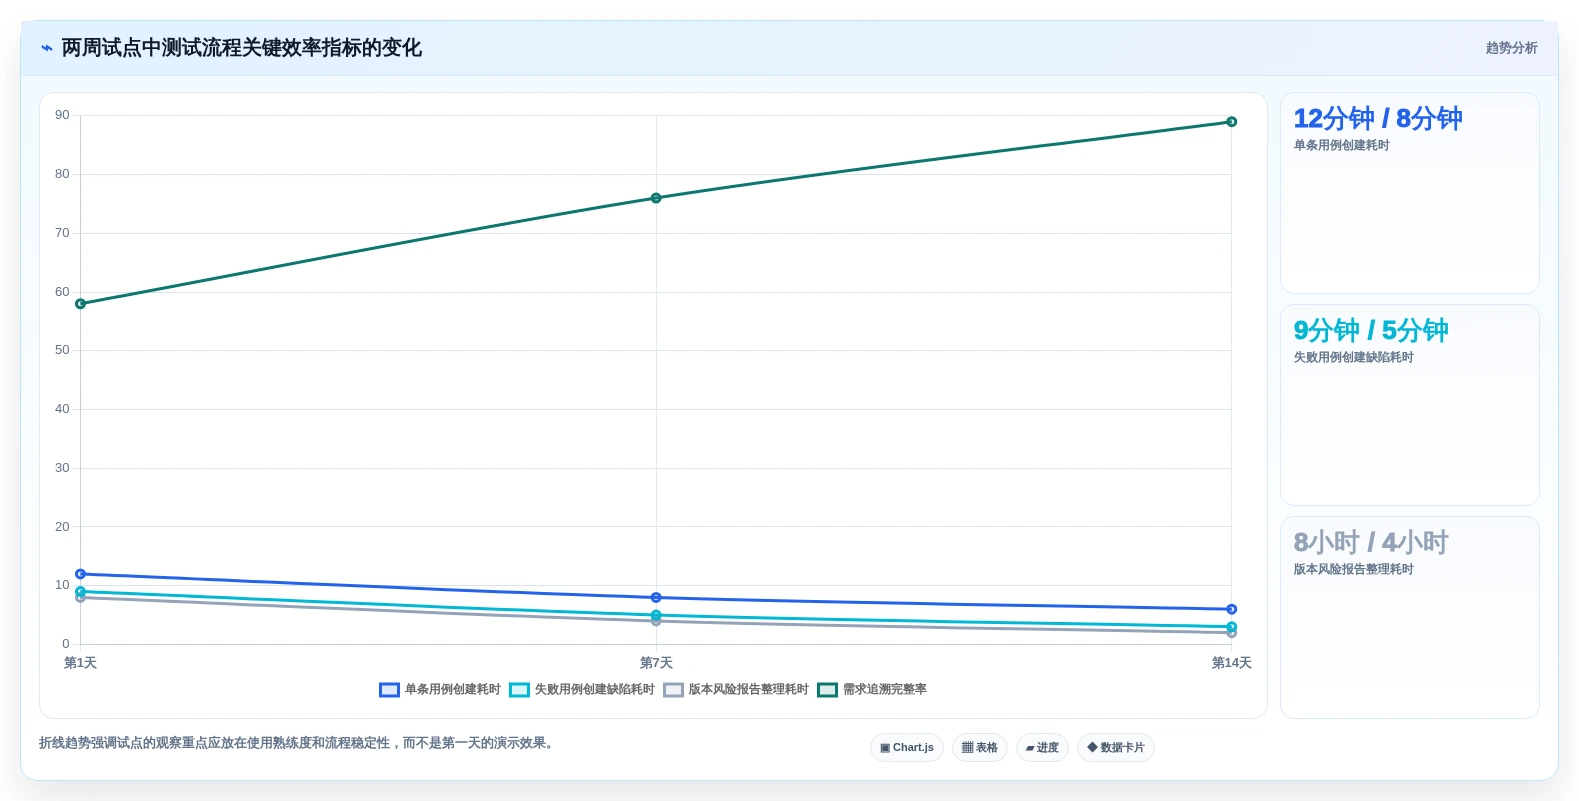Click the 第1天 x-axis label
The width and height of the screenshot is (1579, 801).
pos(80,663)
